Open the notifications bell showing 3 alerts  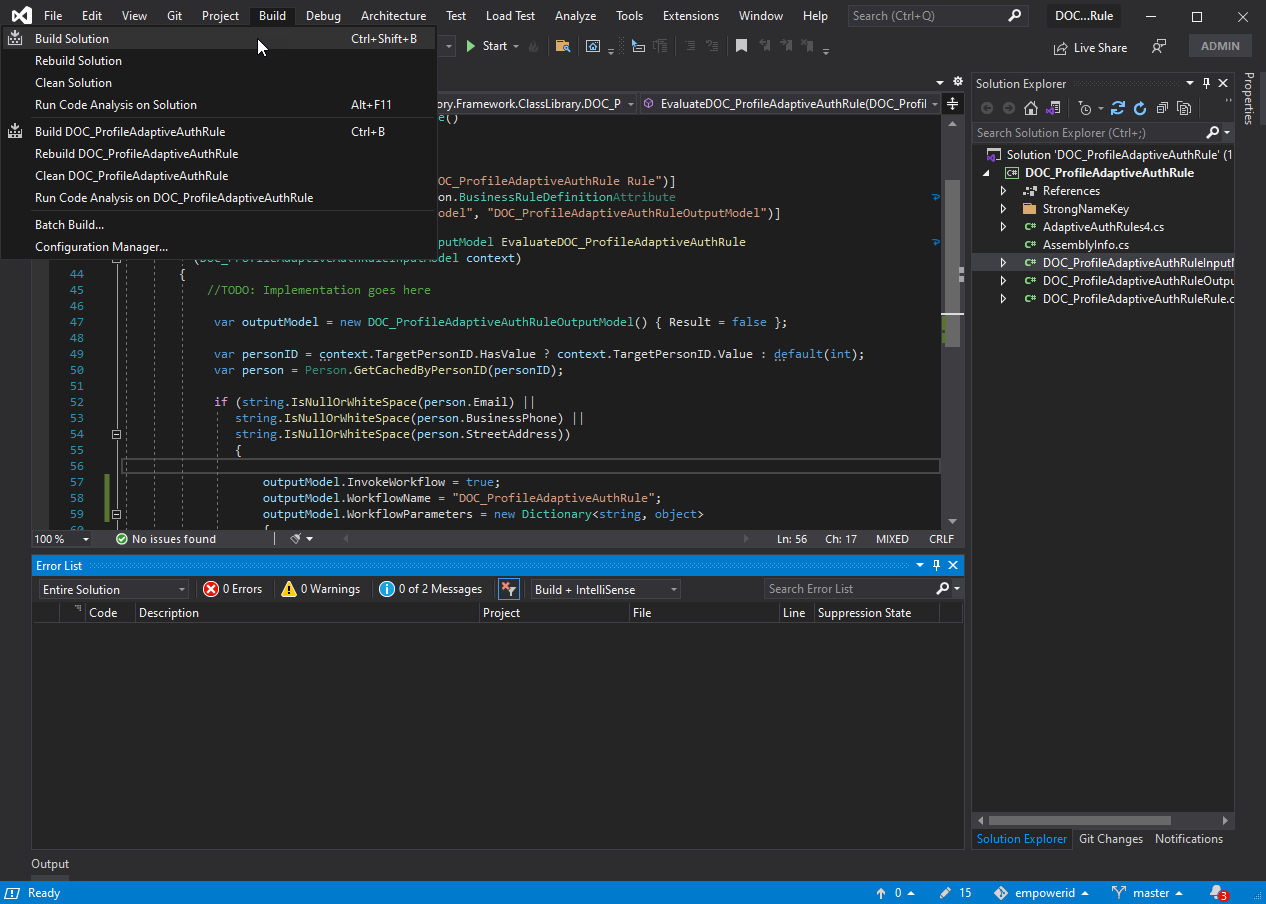(1218, 892)
